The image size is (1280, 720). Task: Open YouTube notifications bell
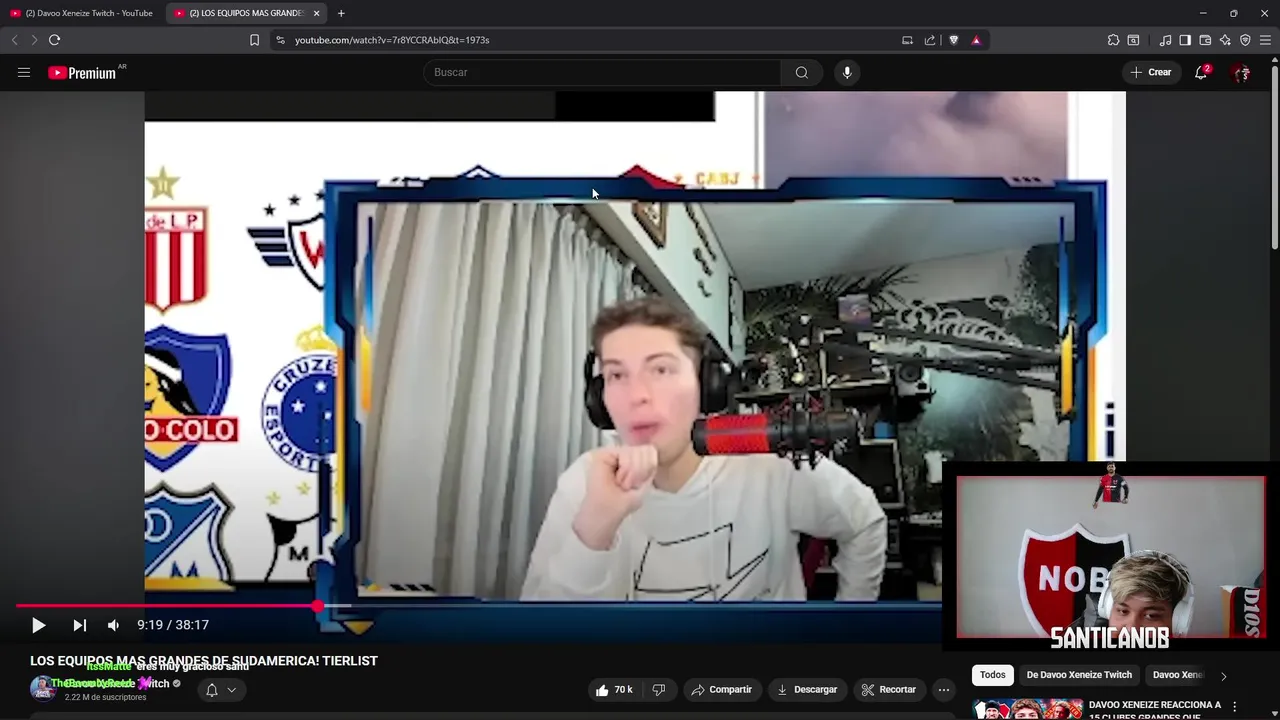1201,72
